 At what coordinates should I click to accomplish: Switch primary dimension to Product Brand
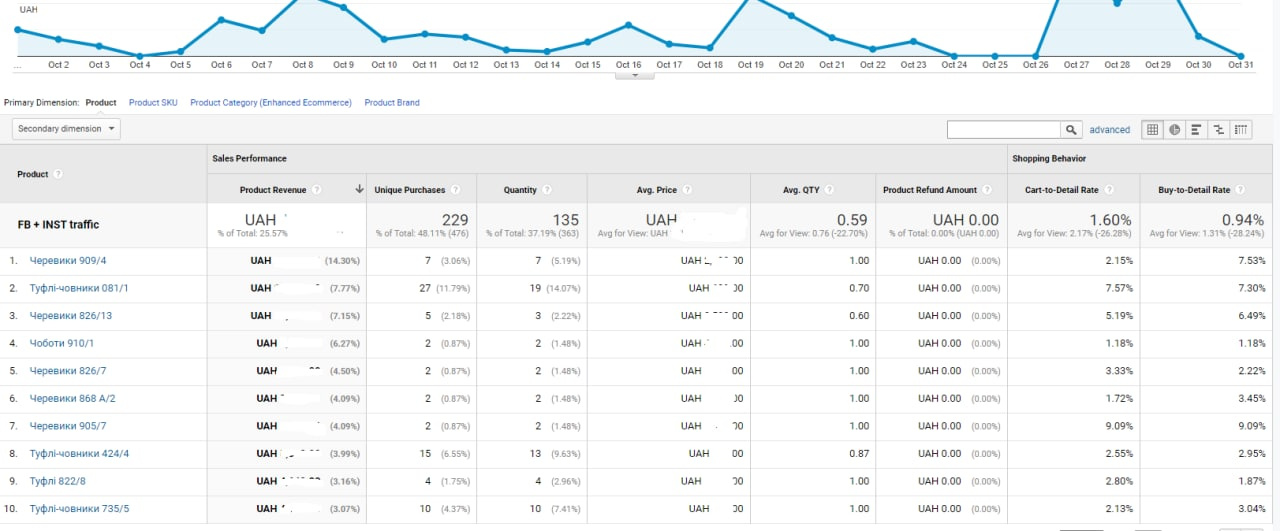coord(392,103)
